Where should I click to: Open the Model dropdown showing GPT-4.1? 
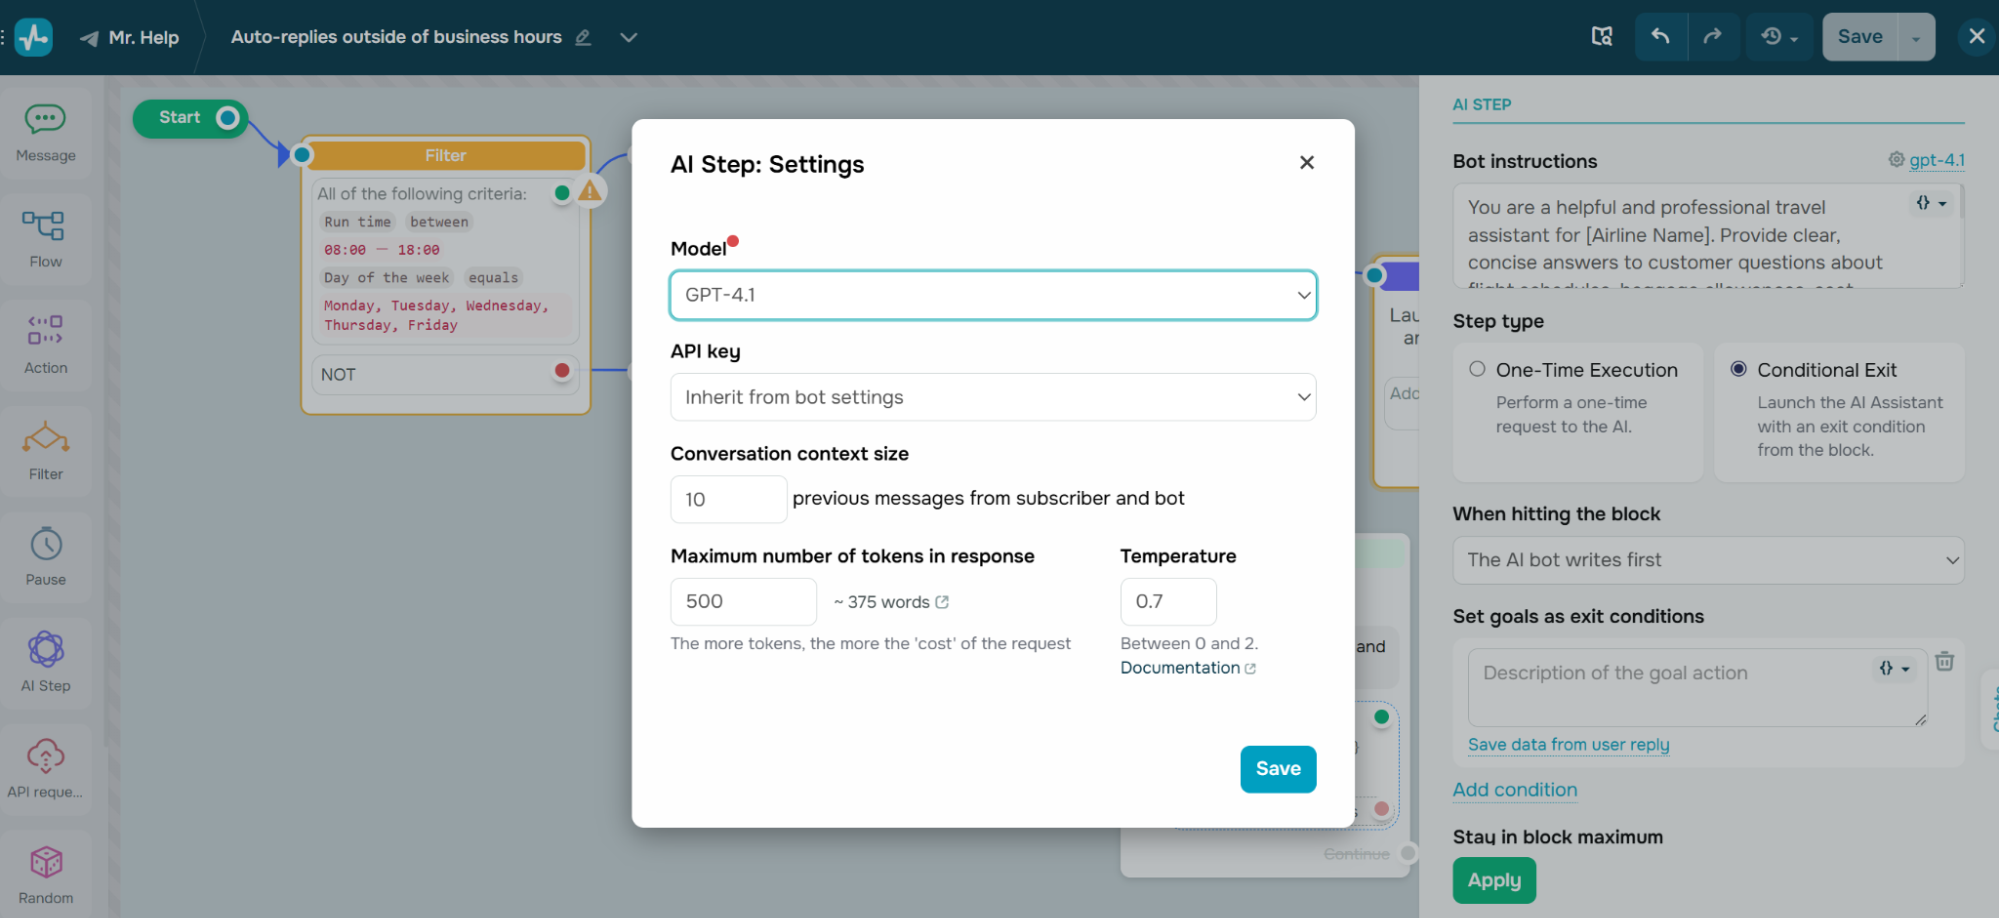click(992, 295)
